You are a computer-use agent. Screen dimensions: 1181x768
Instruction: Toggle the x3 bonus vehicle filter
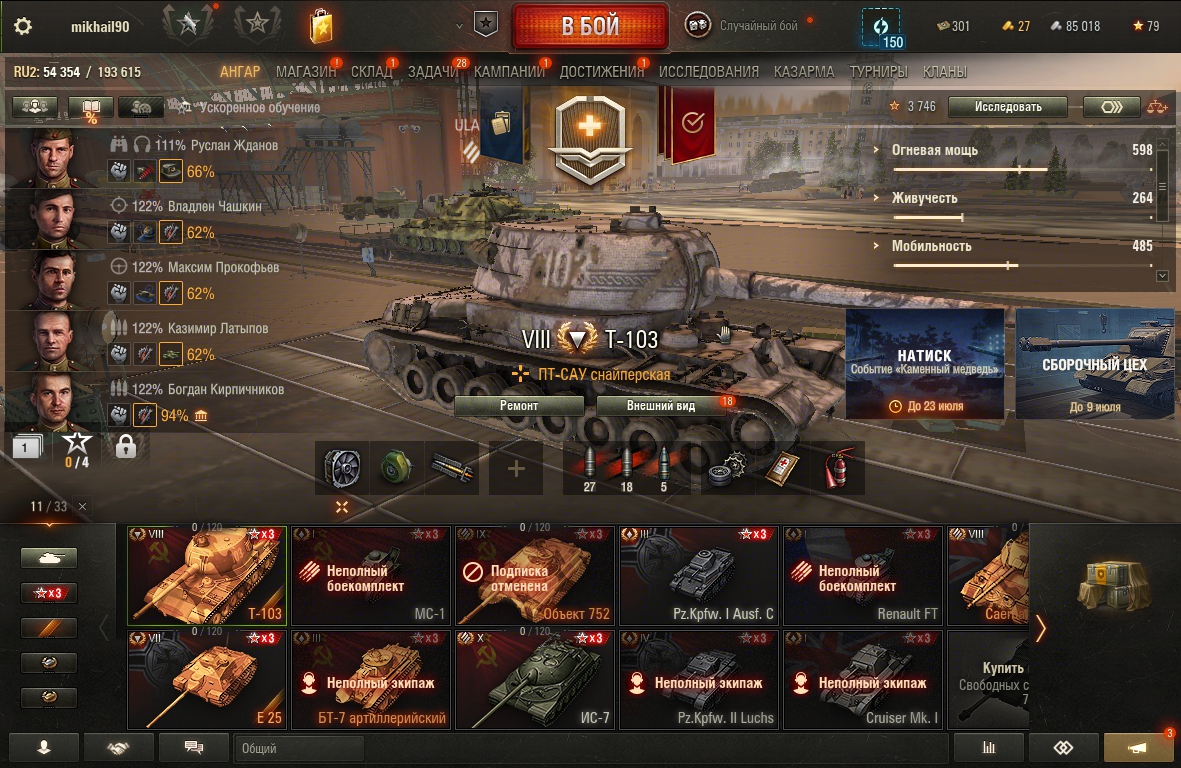[49, 593]
